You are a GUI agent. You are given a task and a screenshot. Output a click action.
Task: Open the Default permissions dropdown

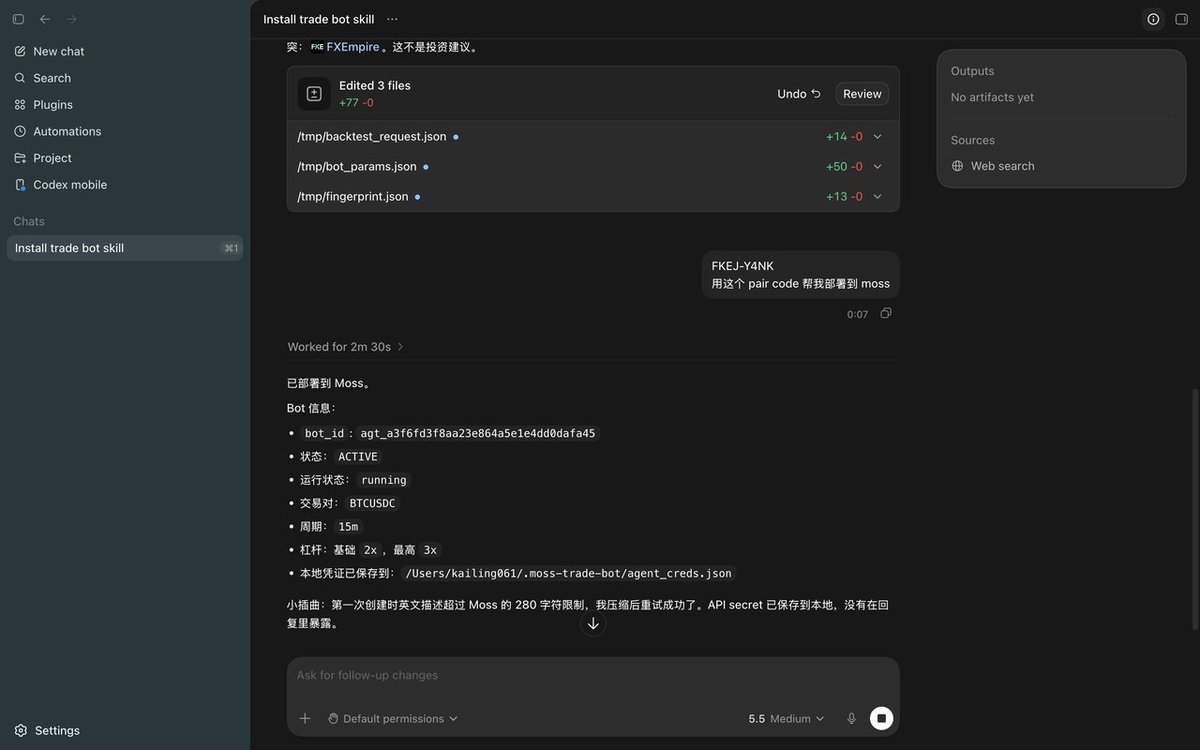click(x=393, y=718)
